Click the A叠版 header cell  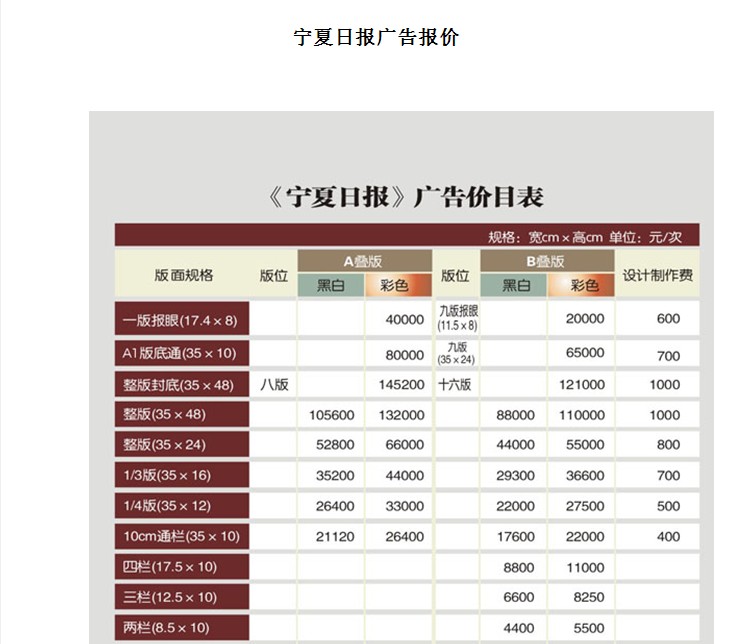point(364,260)
